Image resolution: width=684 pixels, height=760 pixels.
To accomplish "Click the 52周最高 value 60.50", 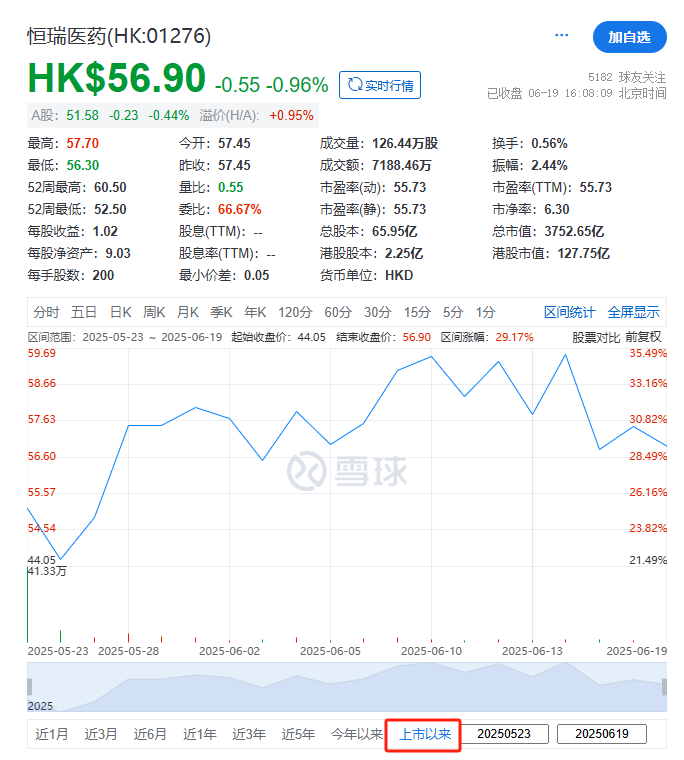I will pyautogui.click(x=110, y=188).
